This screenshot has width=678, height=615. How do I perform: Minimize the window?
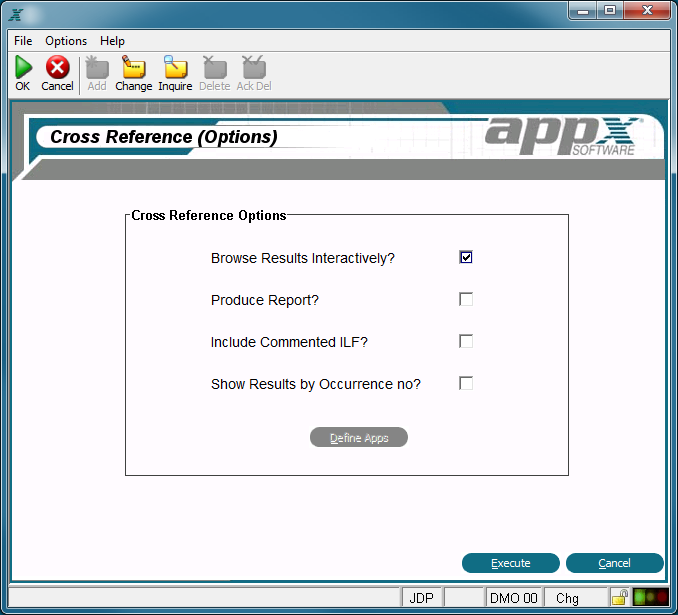(x=583, y=10)
